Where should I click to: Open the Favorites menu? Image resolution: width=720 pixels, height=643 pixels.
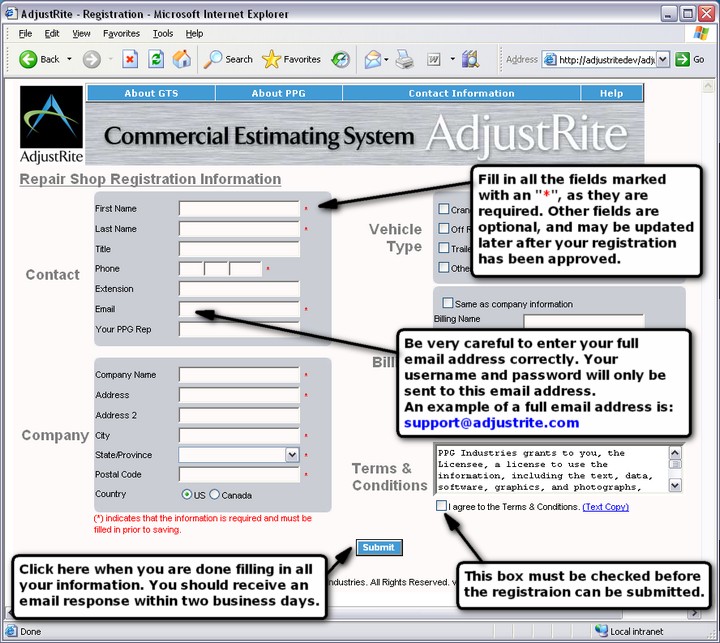[121, 34]
